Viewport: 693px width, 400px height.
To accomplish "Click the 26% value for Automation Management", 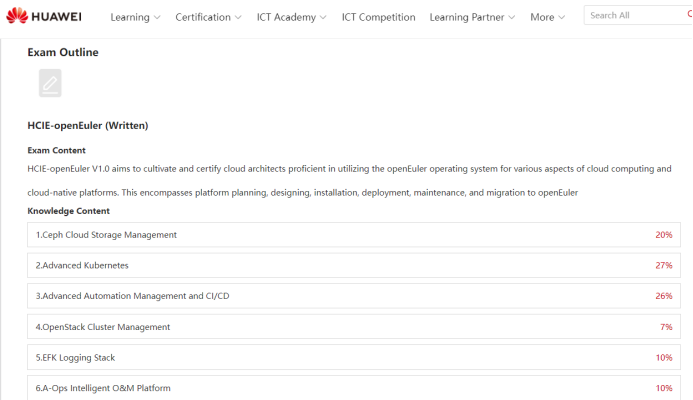I will [663, 296].
